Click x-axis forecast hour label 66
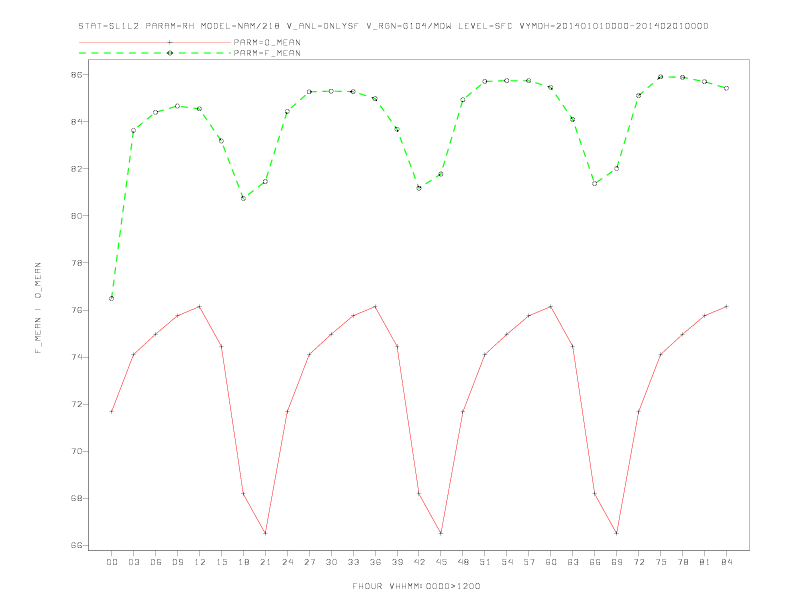 coord(595,562)
